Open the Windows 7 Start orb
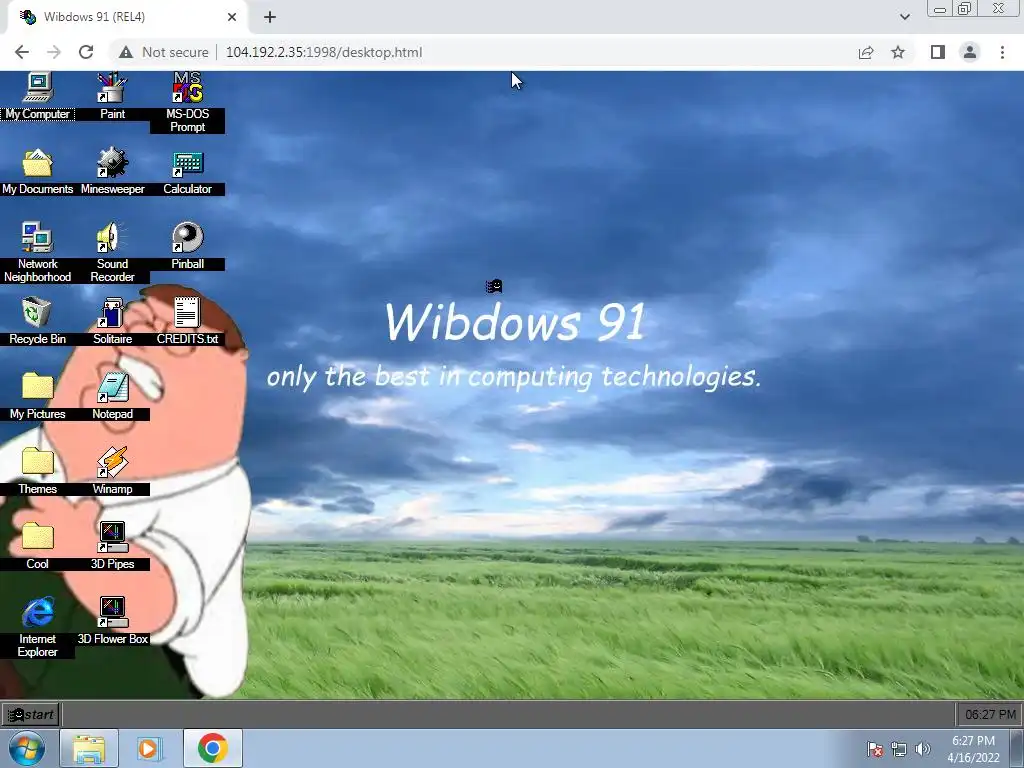This screenshot has width=1024, height=768. (x=27, y=748)
